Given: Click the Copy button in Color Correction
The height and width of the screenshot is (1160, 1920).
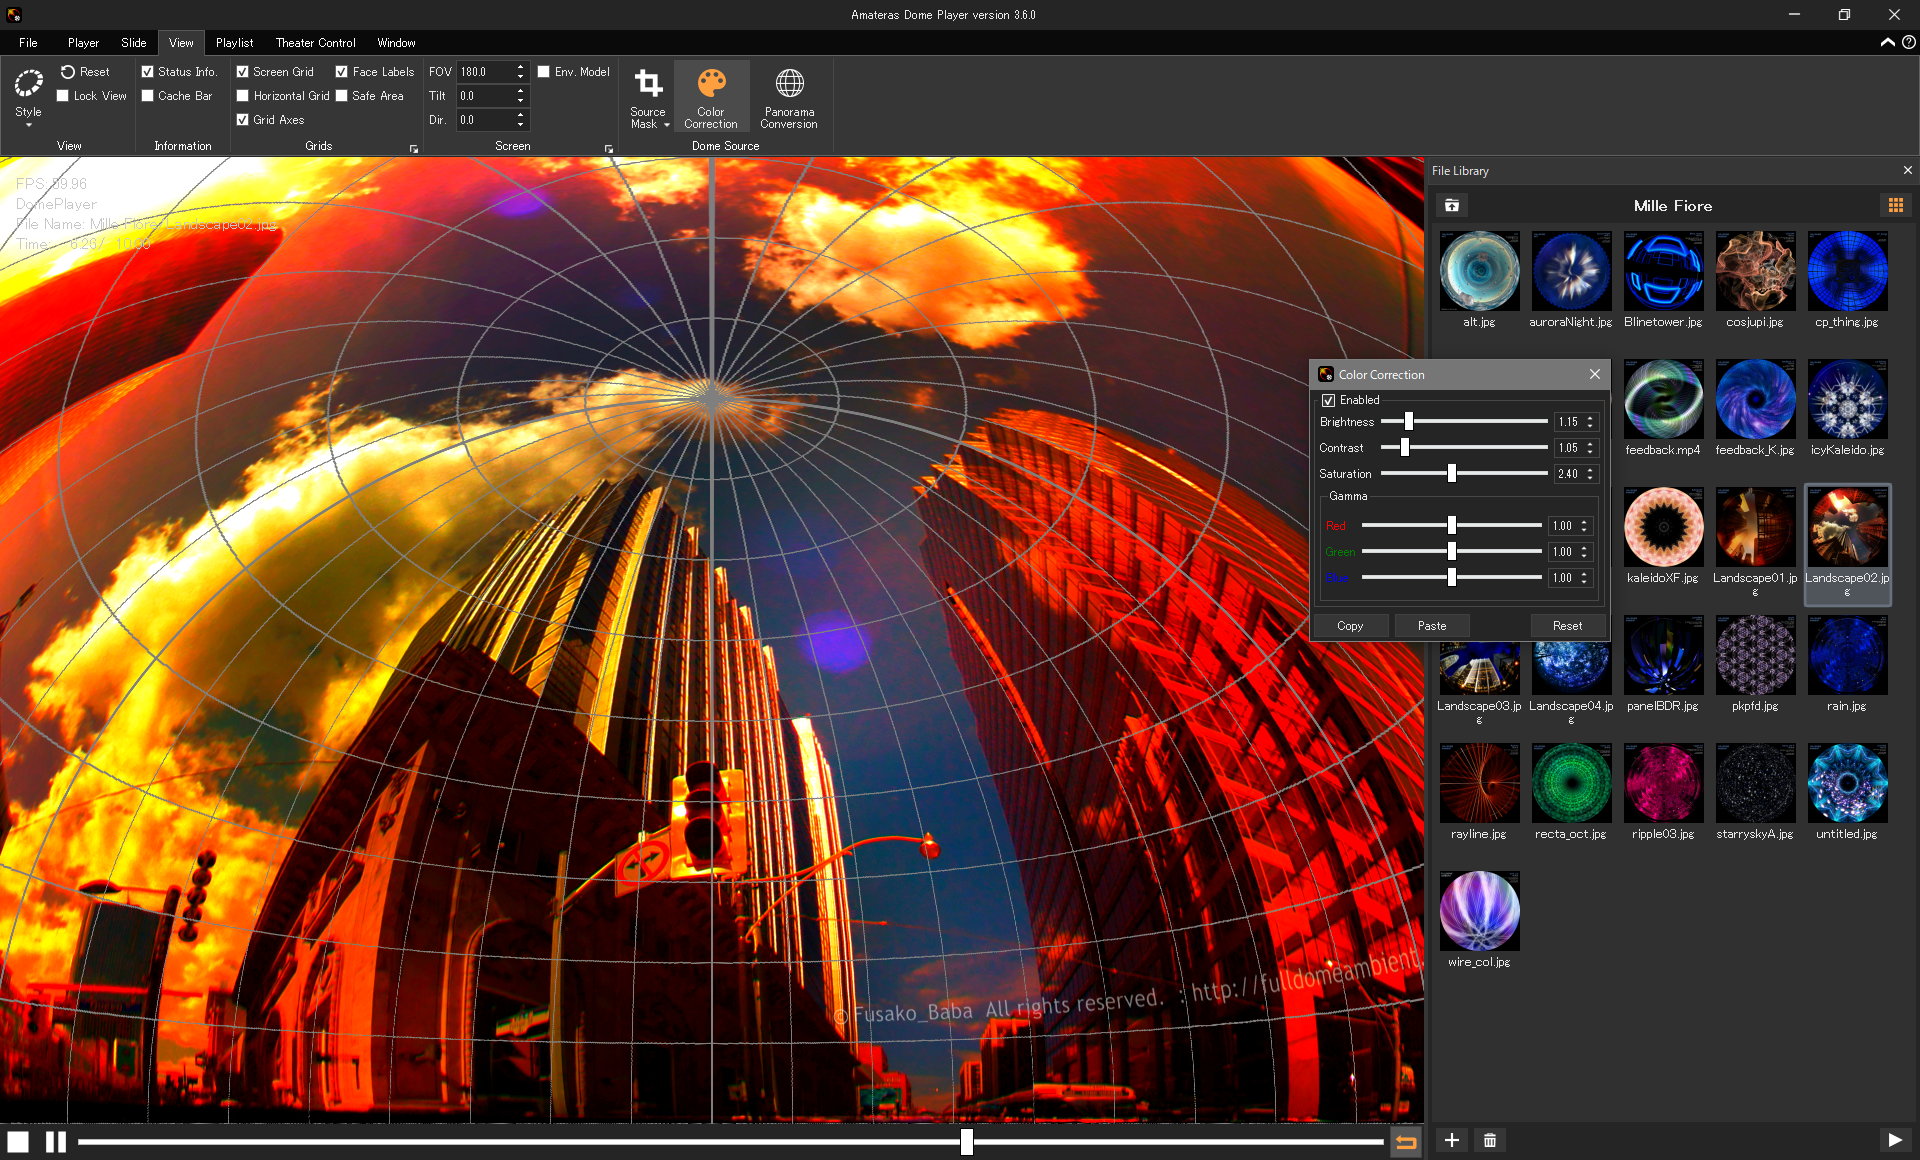Looking at the screenshot, I should [x=1350, y=626].
